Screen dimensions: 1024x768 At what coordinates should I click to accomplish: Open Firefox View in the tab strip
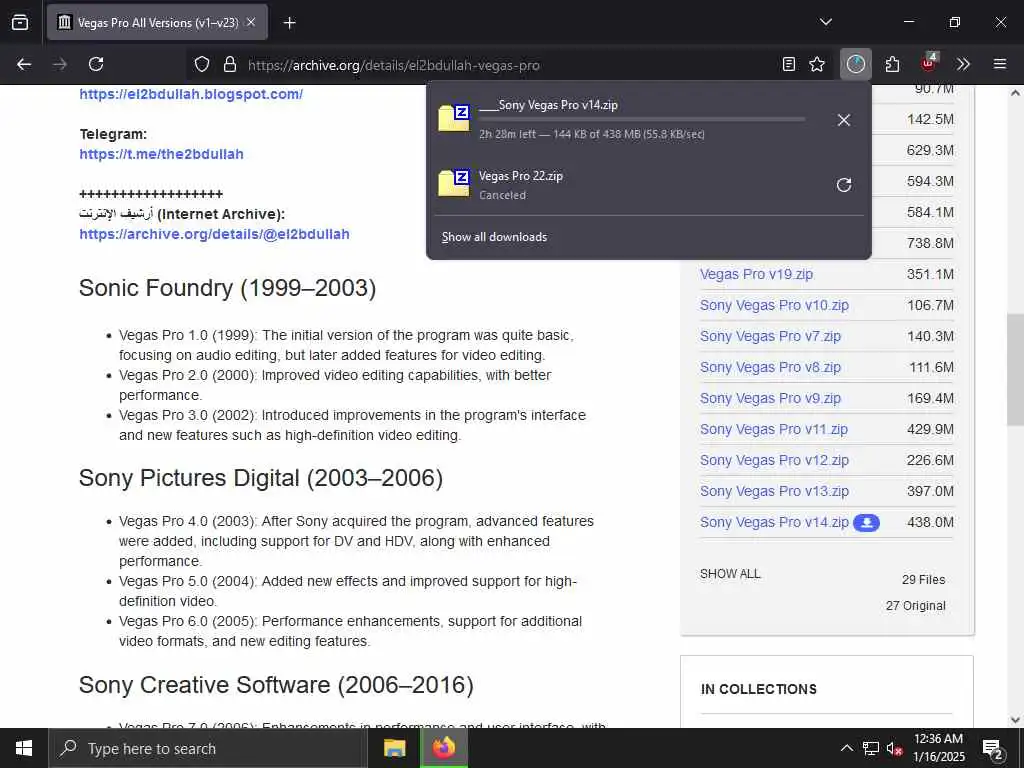pyautogui.click(x=20, y=22)
